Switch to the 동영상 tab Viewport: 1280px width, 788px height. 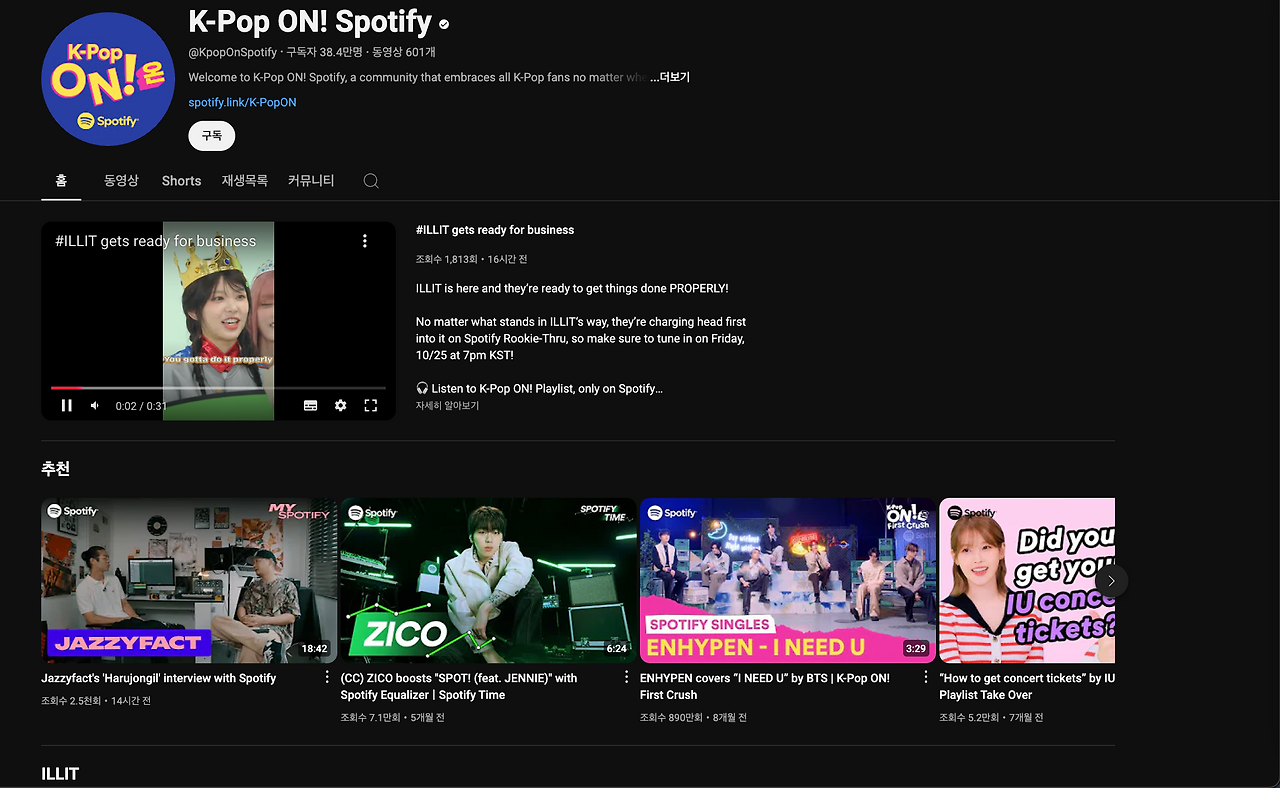[x=121, y=181]
